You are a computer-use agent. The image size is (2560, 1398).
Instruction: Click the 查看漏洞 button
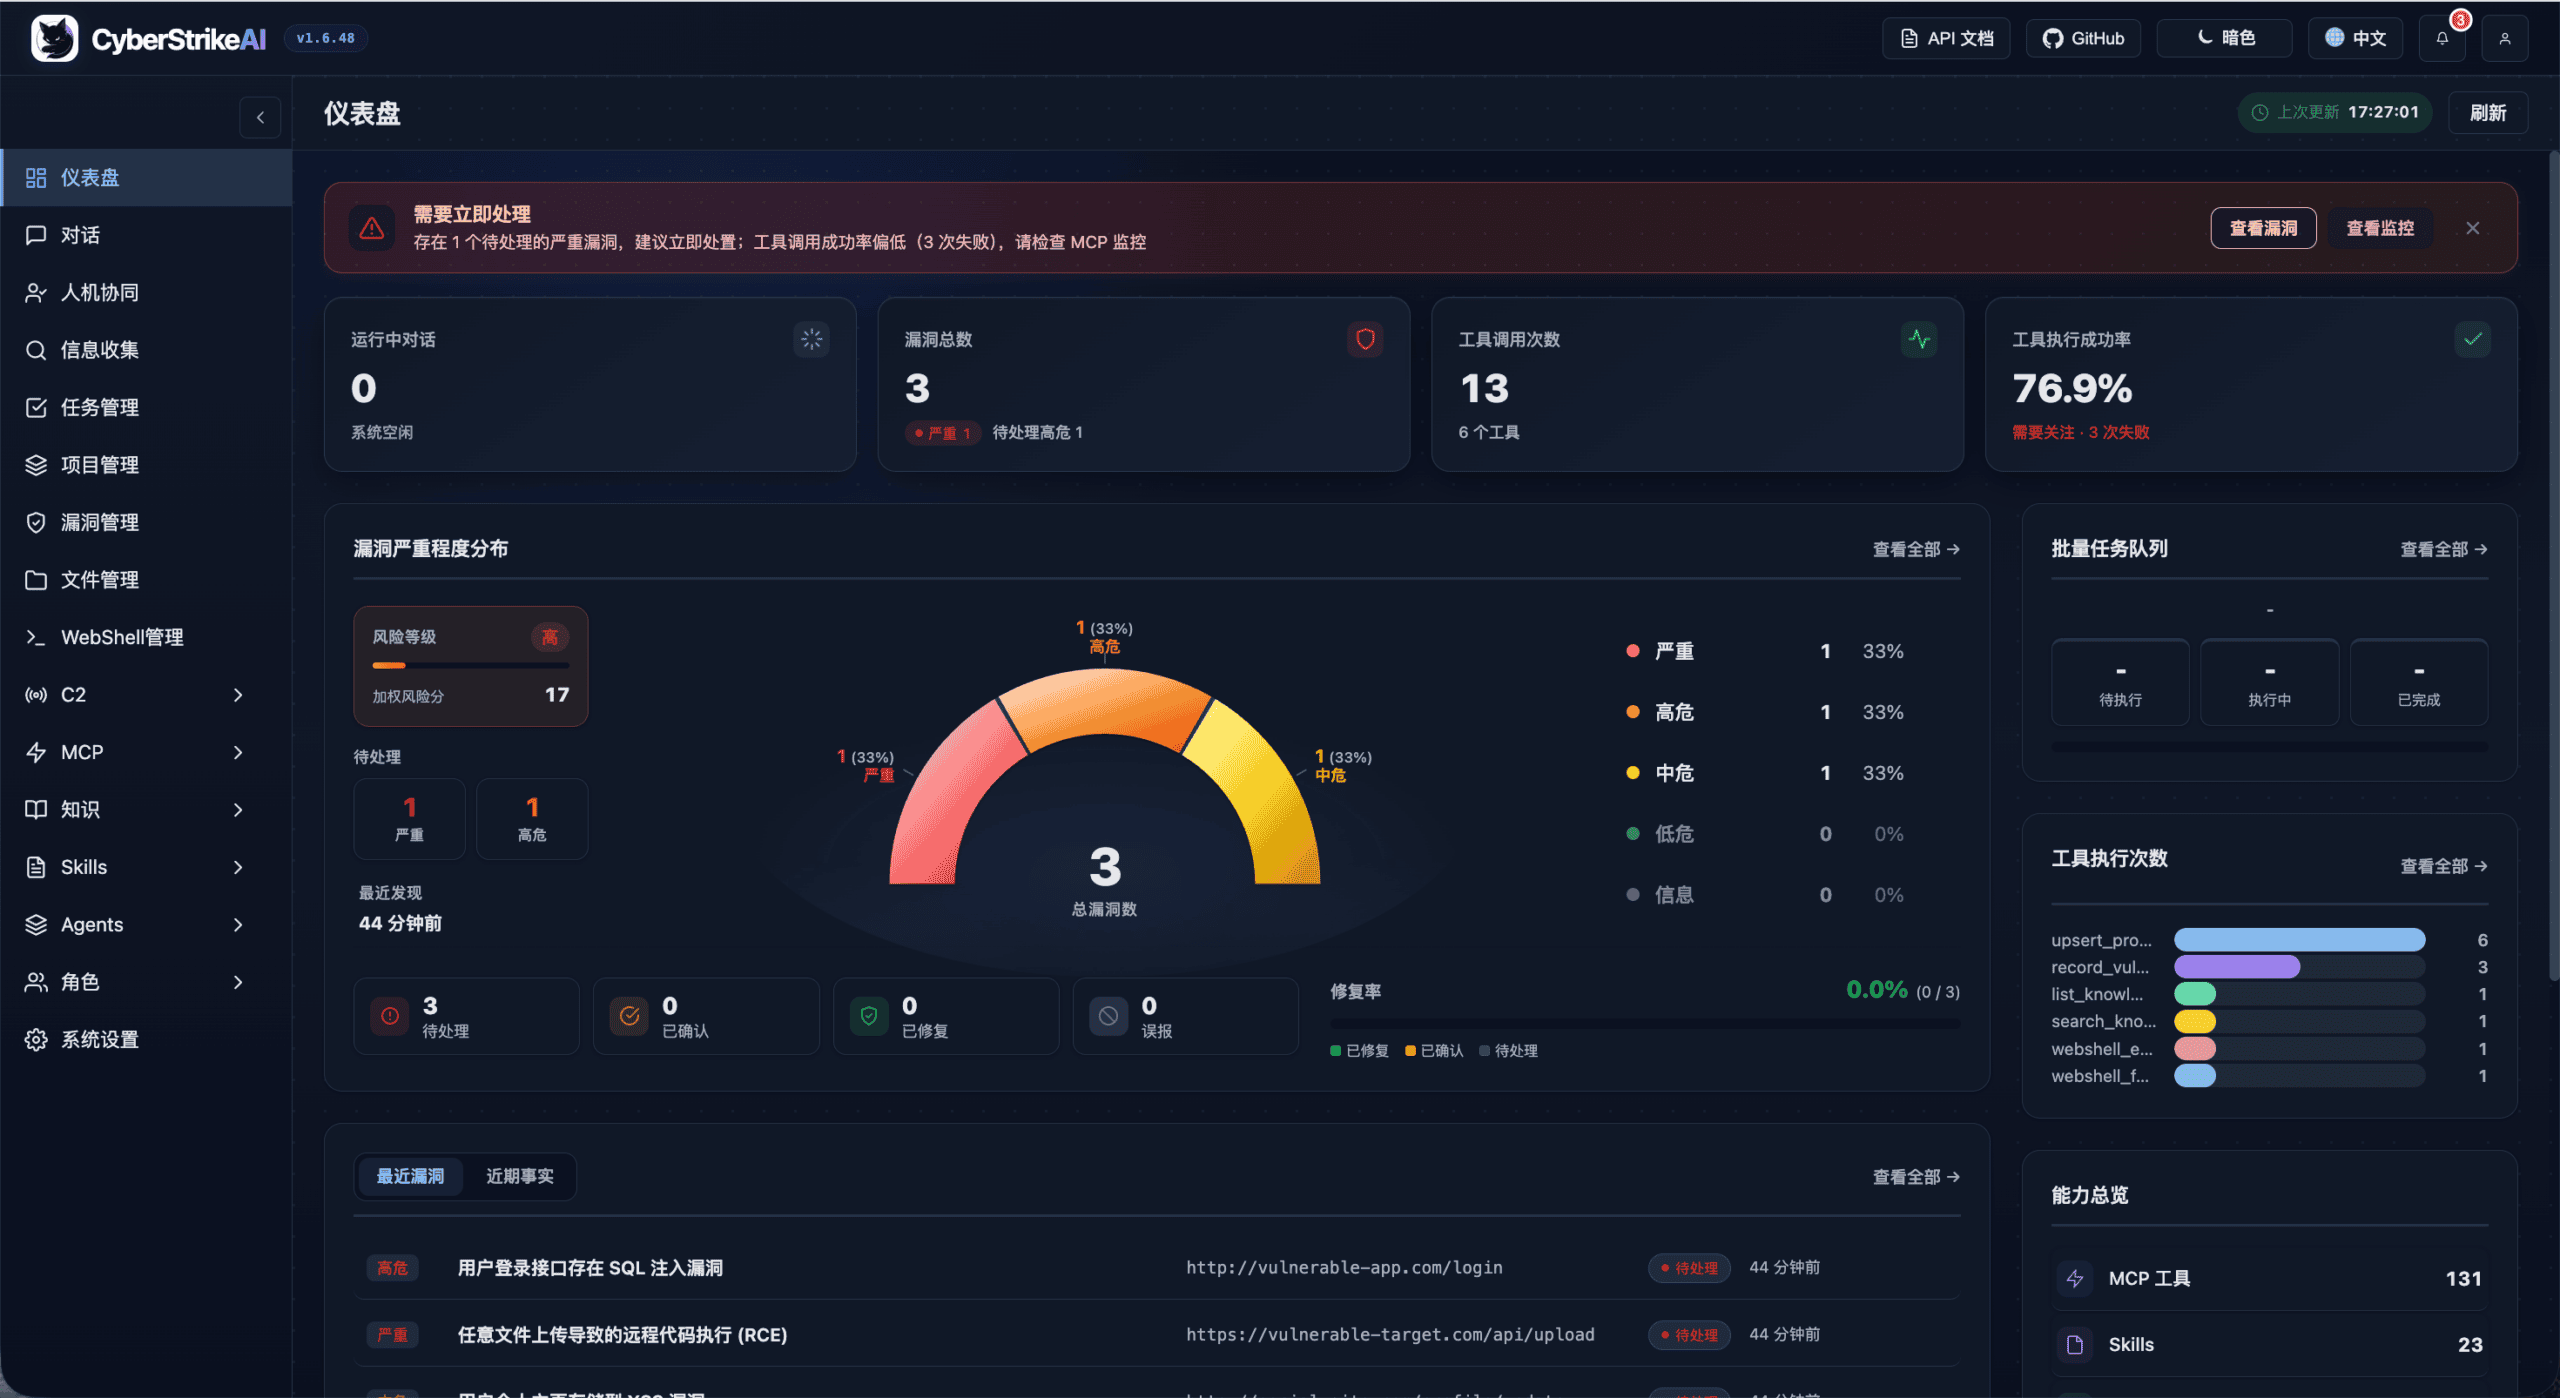[x=2263, y=228]
